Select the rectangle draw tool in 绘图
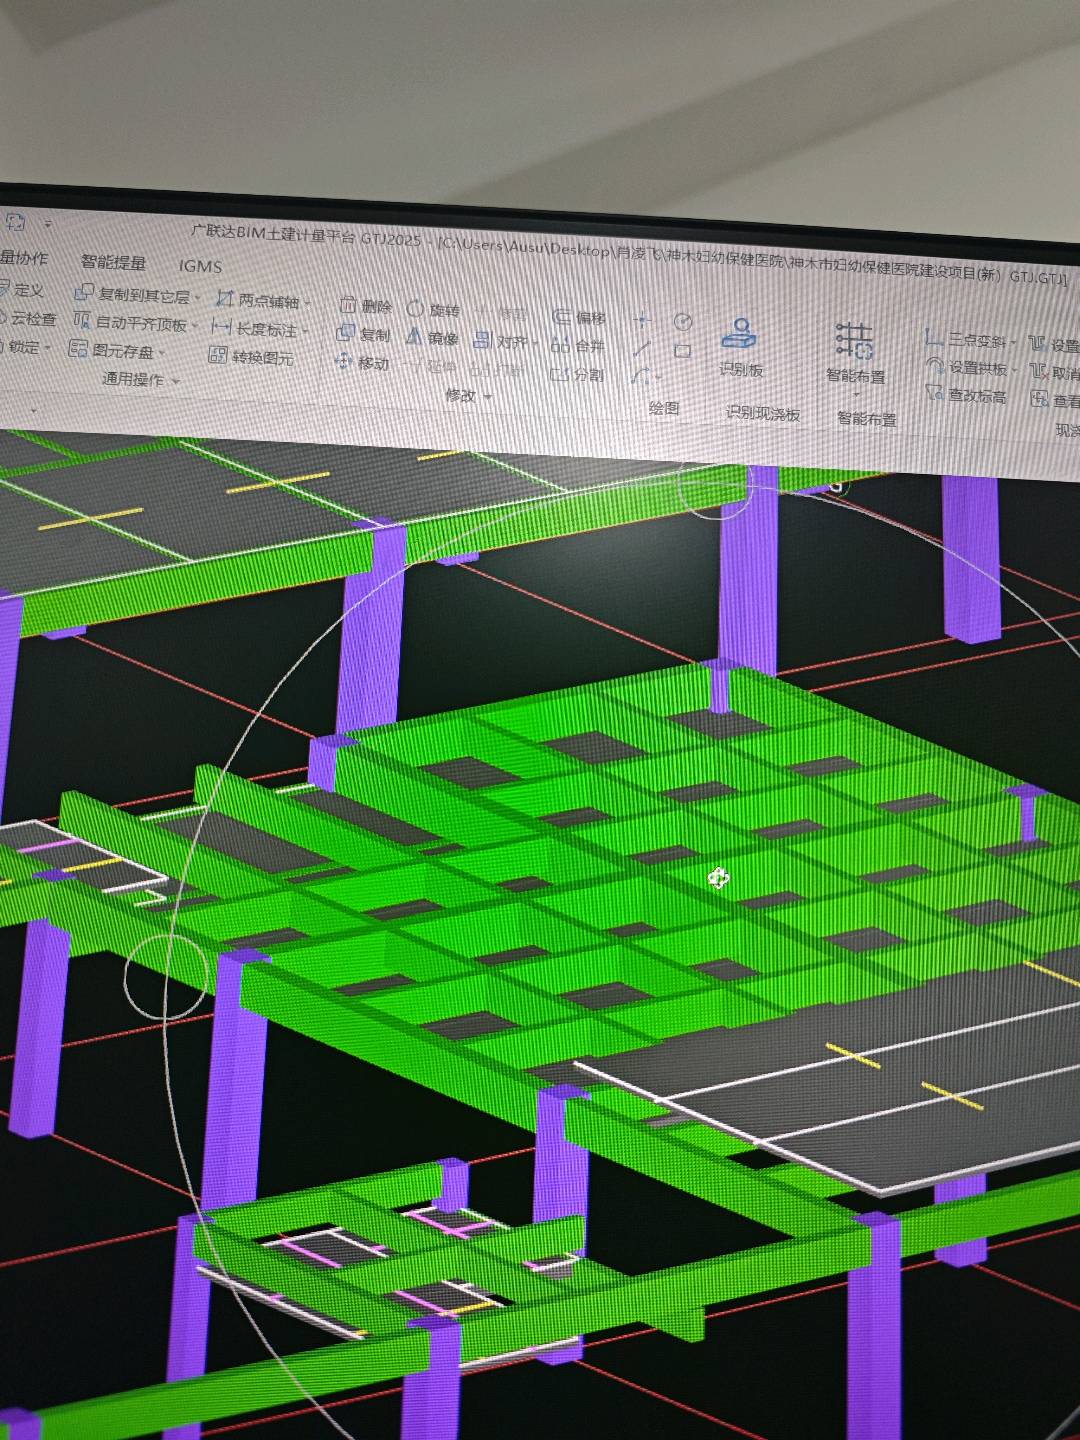This screenshot has height=1440, width=1080. pos(682,351)
